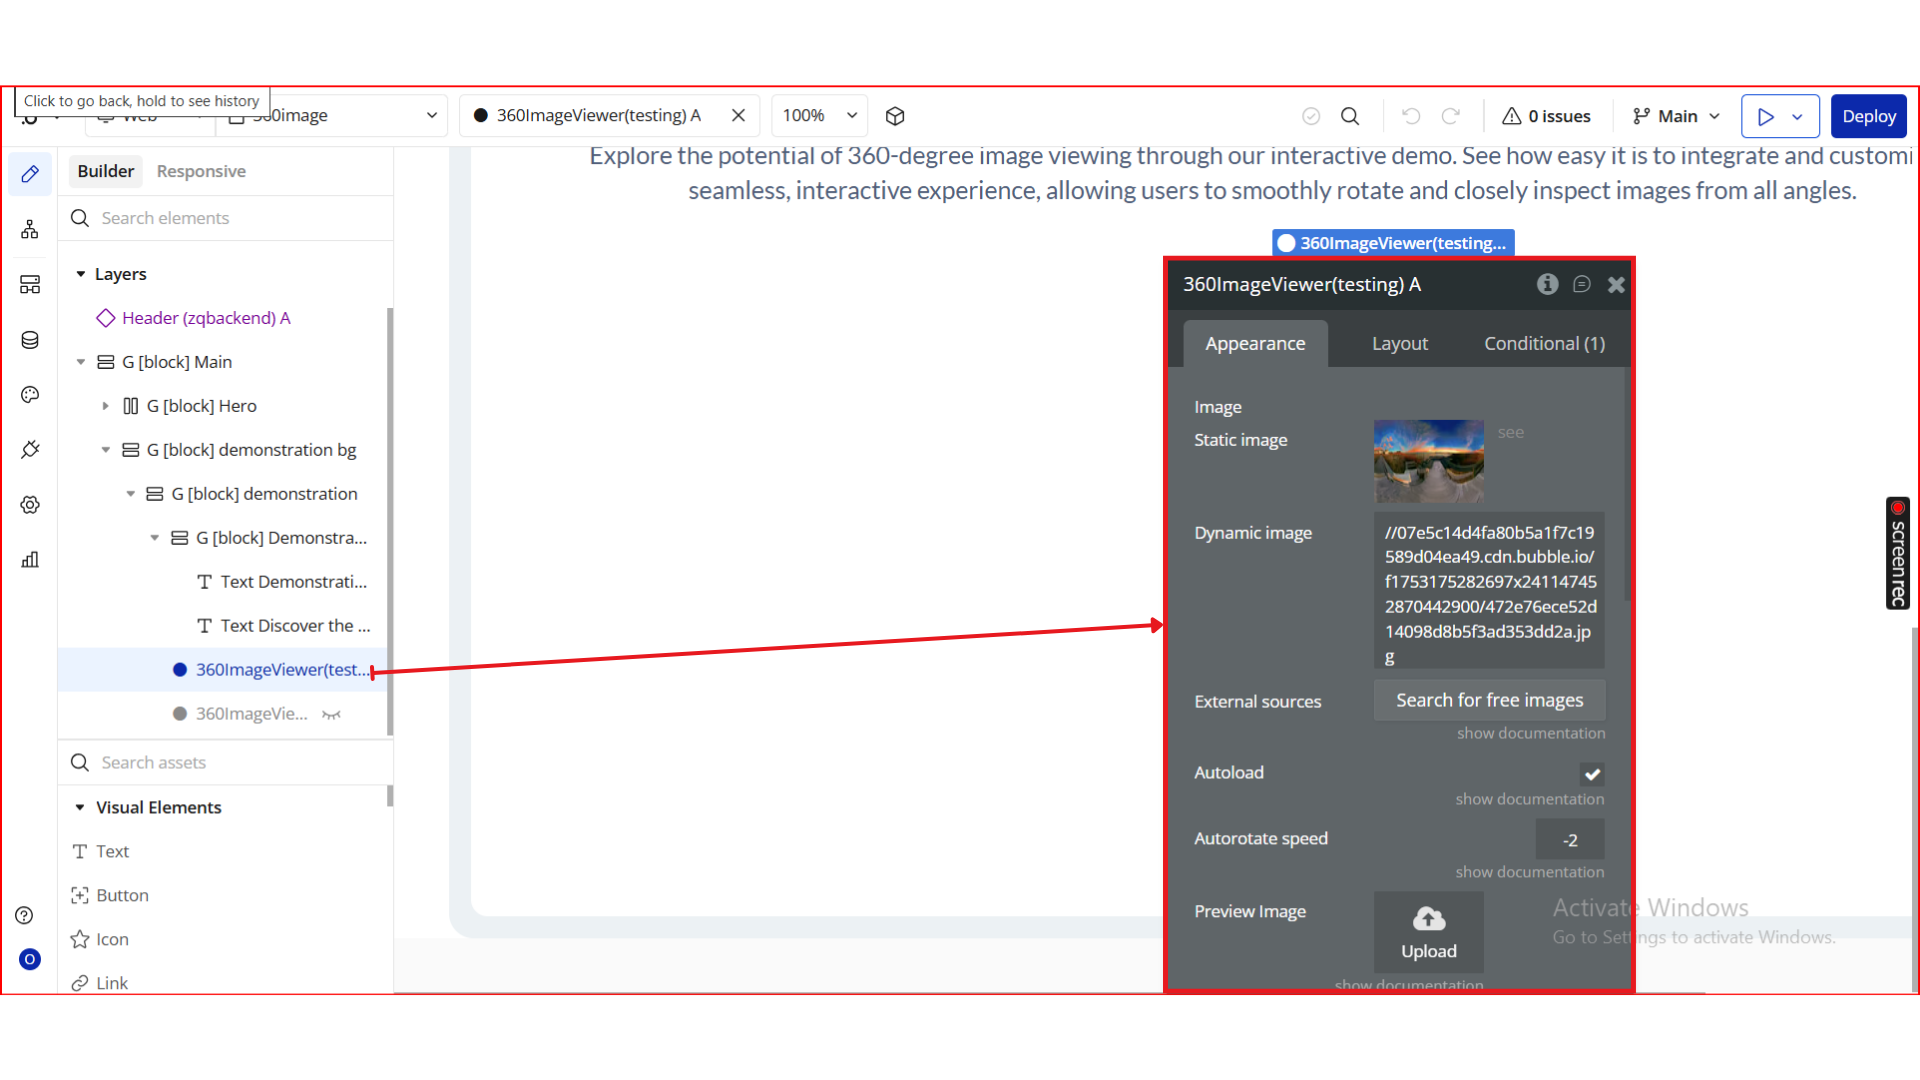The height and width of the screenshot is (1080, 1920).
Task: Open the Data tab database icon
Action: (30, 340)
